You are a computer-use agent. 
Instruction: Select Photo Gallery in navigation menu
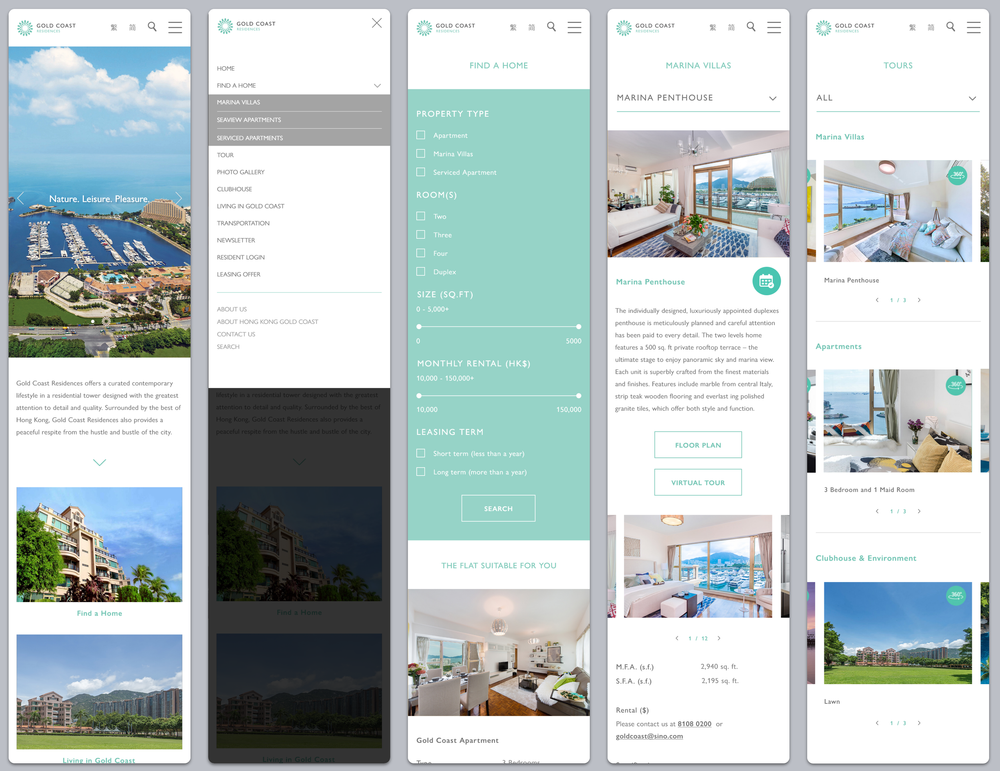click(x=240, y=172)
